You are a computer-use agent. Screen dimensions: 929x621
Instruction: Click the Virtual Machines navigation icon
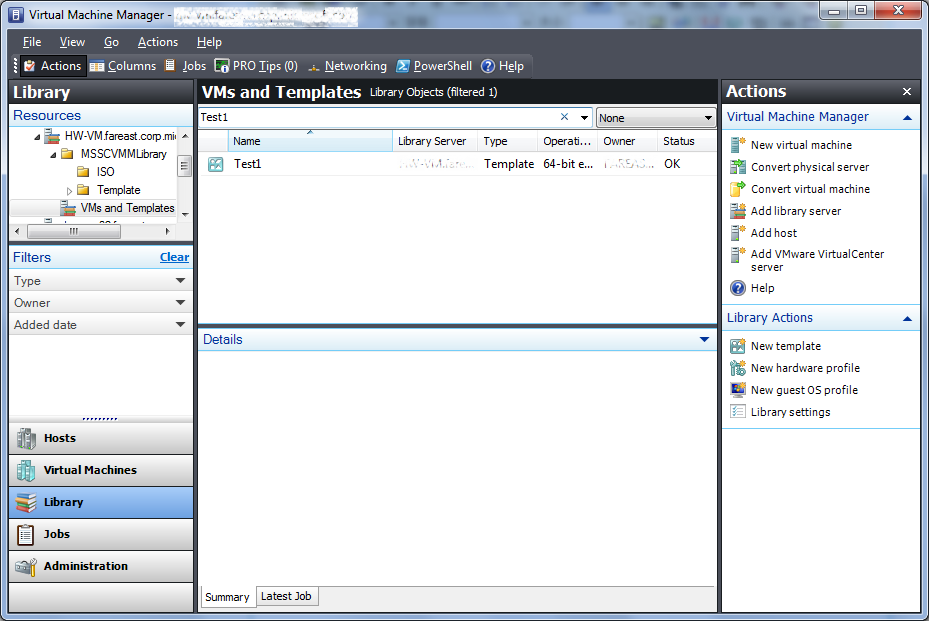[x=26, y=470]
